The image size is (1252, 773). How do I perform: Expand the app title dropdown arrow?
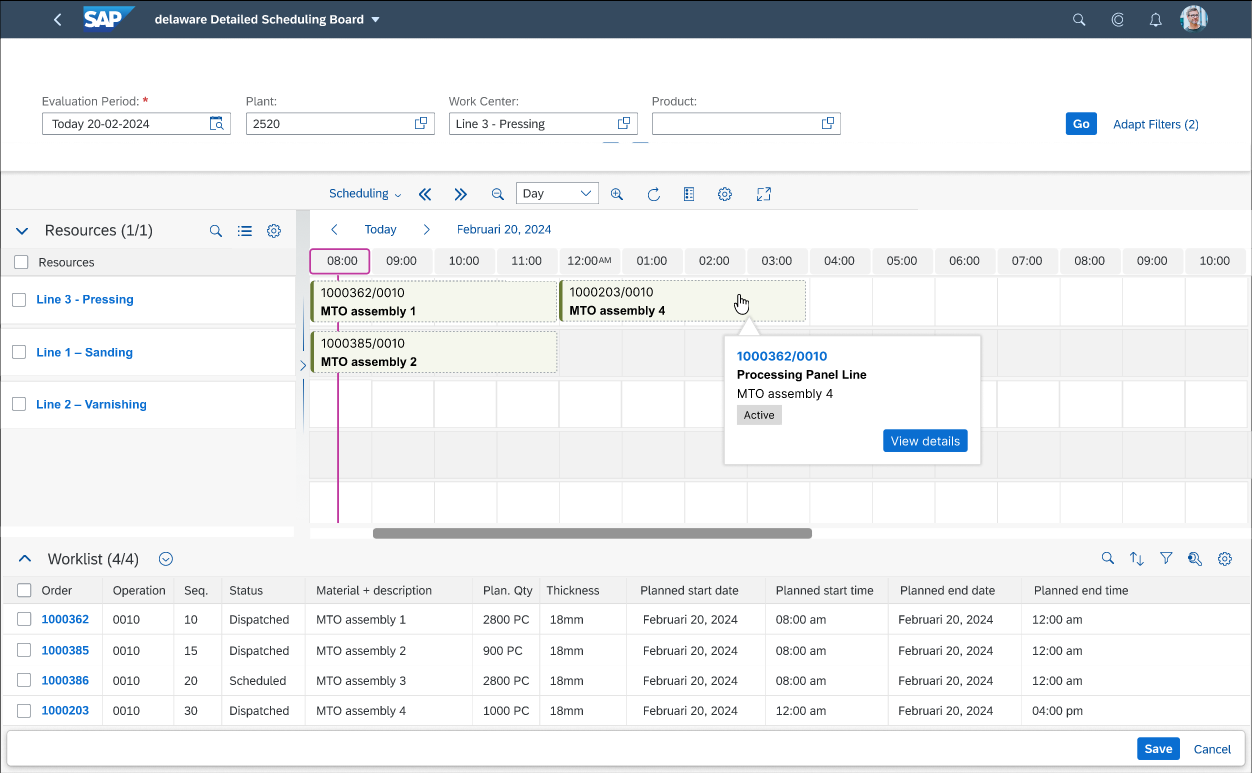pos(375,20)
